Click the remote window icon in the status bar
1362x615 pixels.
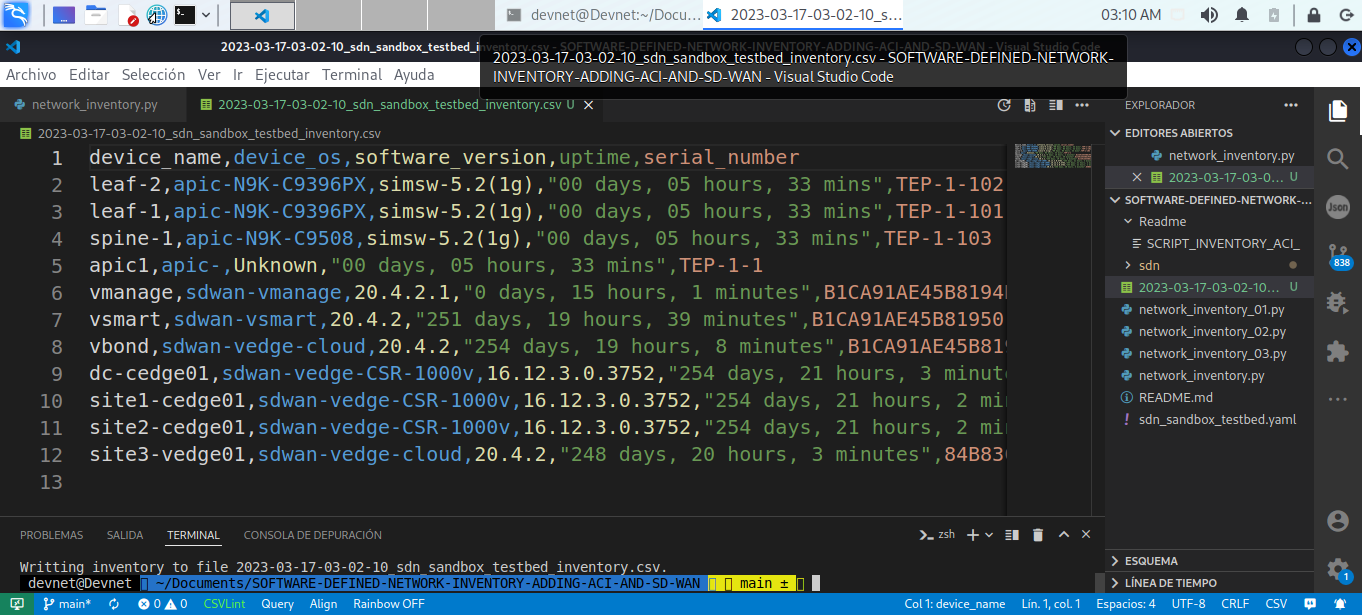pos(16,604)
